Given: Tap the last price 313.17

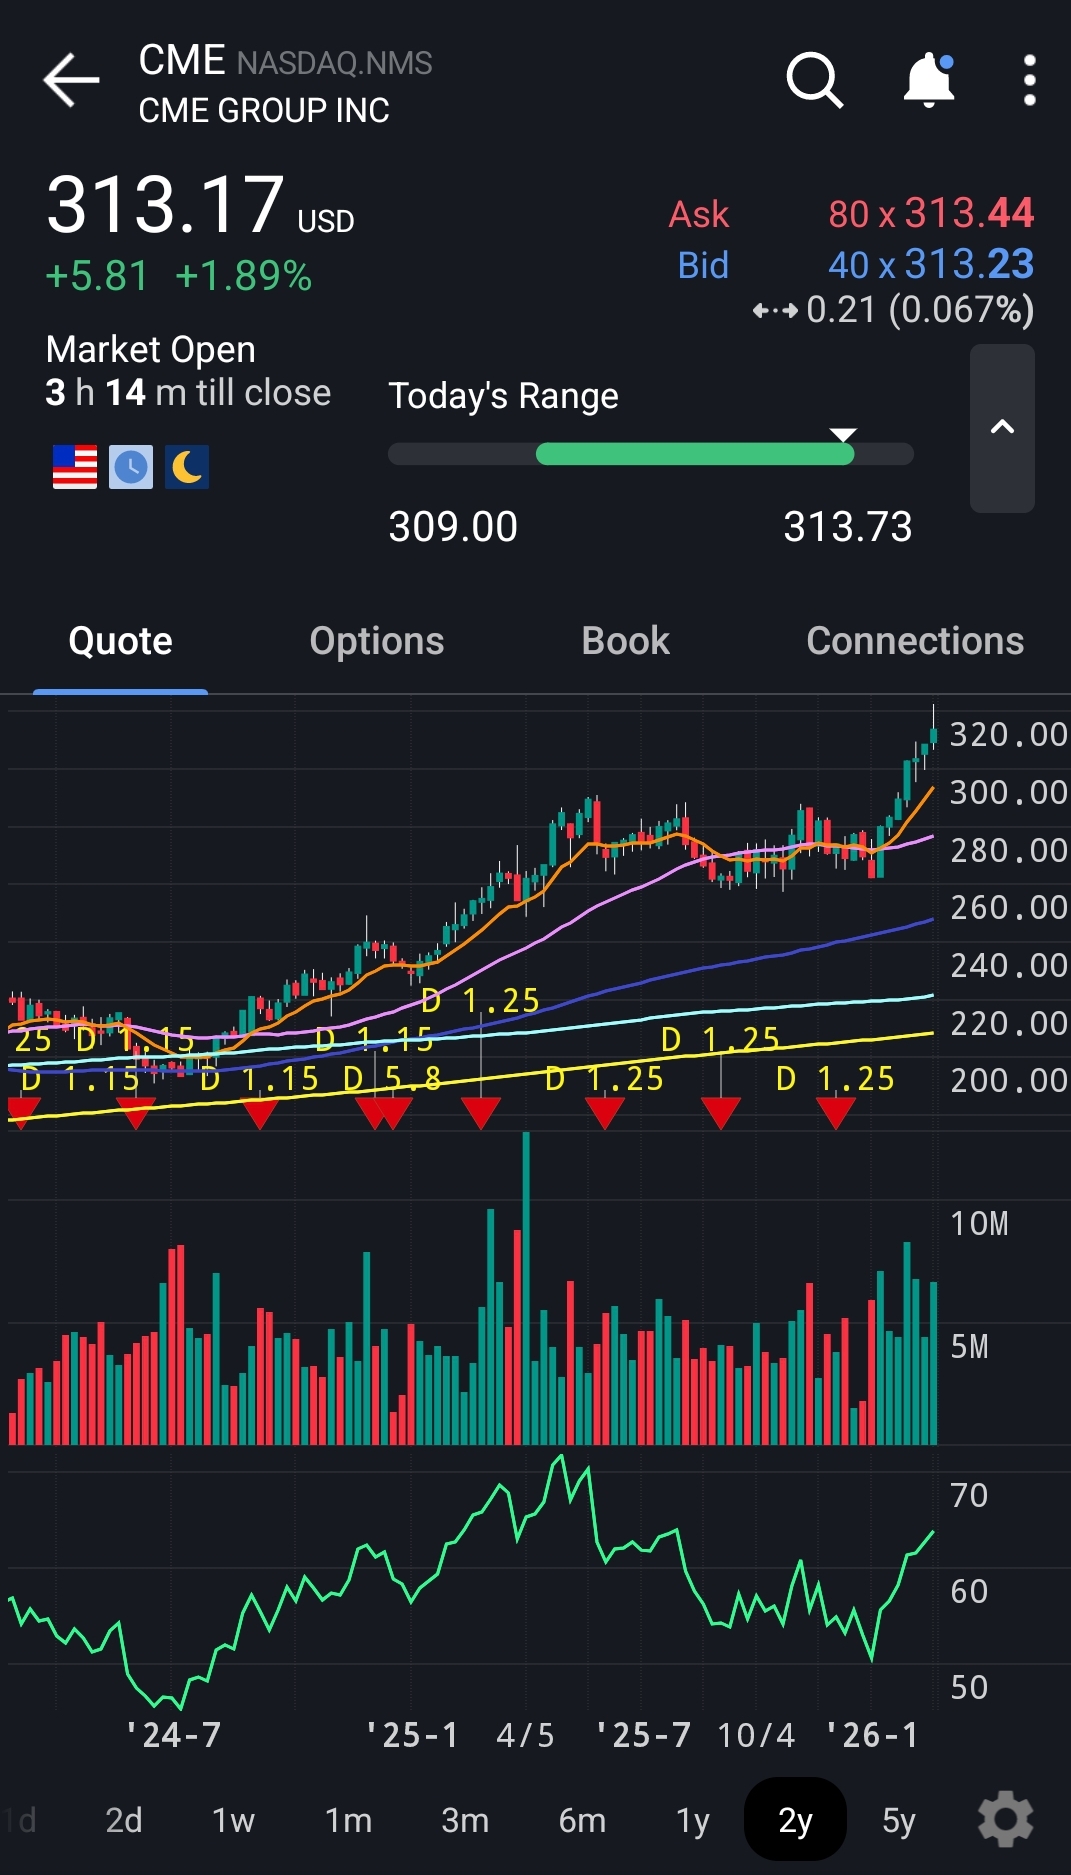Looking at the screenshot, I should [x=165, y=205].
